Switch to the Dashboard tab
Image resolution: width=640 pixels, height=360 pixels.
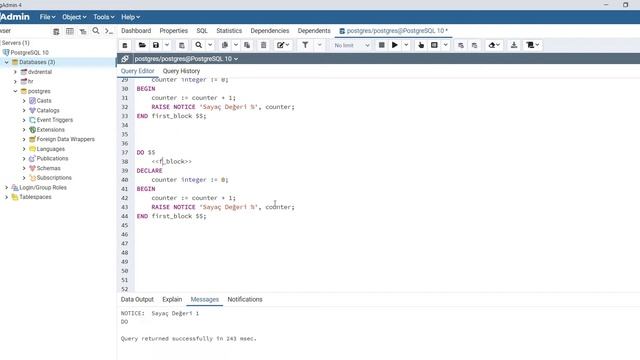coord(136,31)
